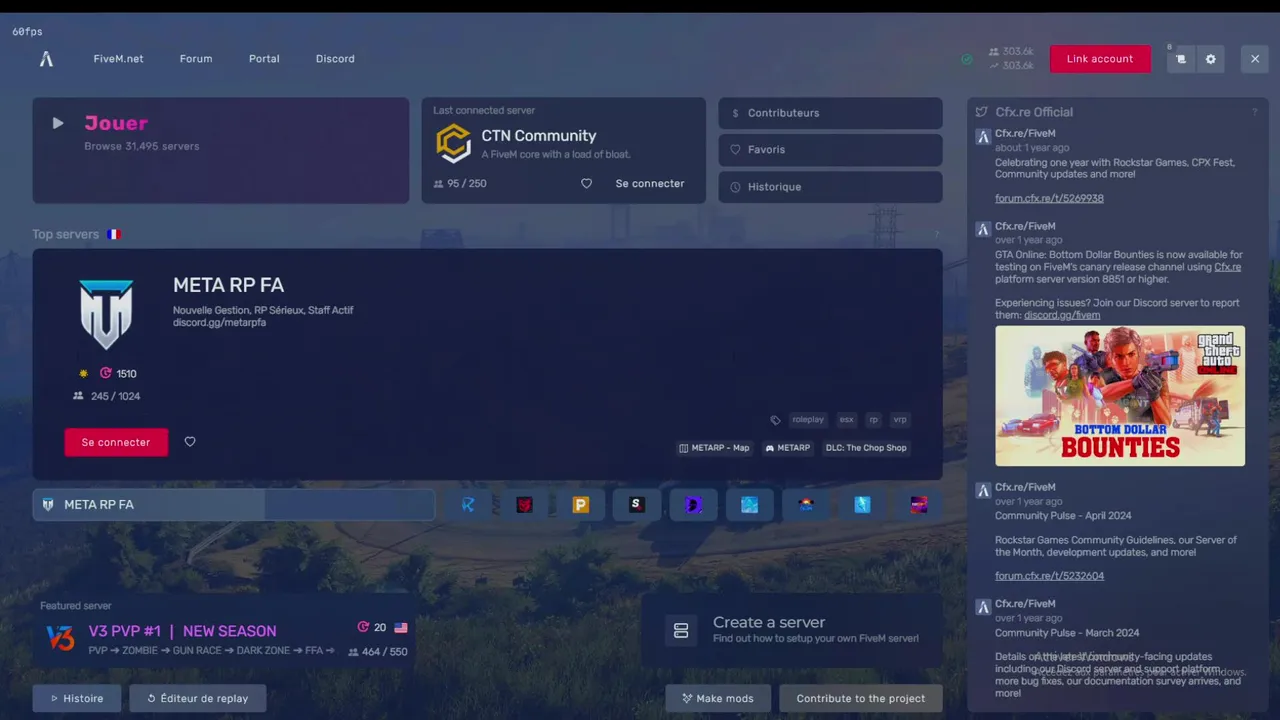1280x720 pixels.
Task: Open the Bottom Dollar Bounties image
Action: (1120, 396)
